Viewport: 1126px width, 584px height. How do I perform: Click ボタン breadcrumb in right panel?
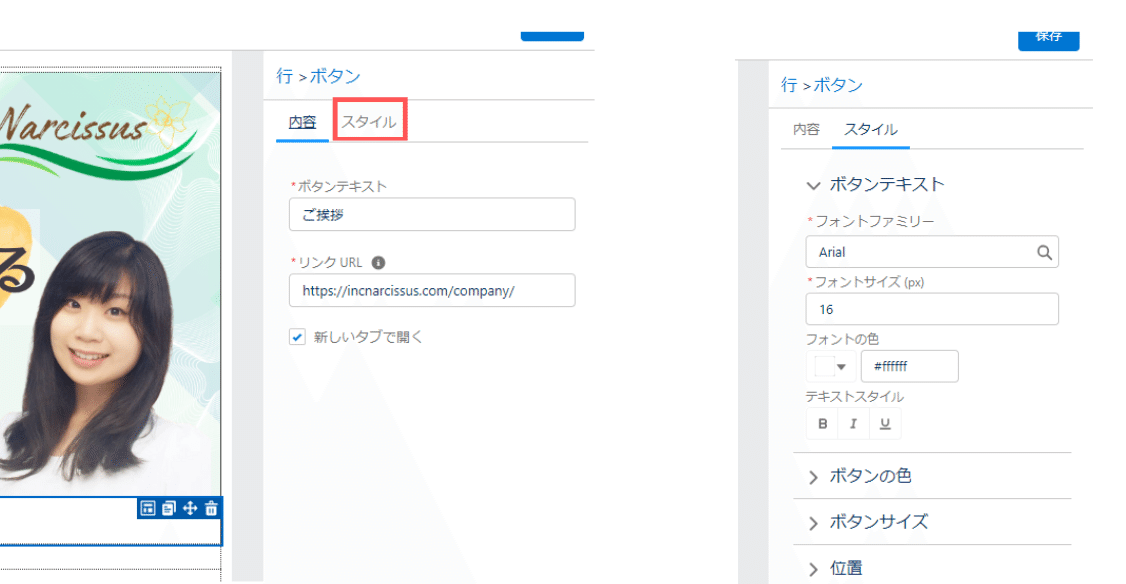click(838, 85)
